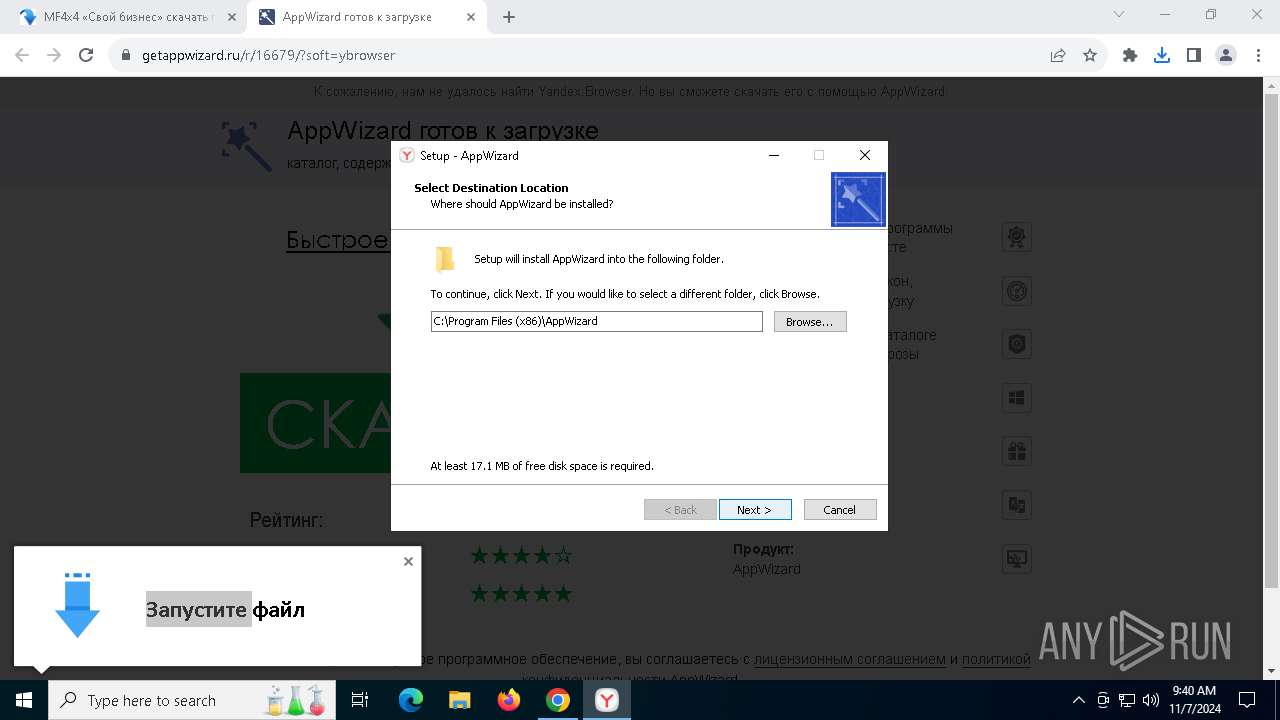Open Task View on the taskbar
Screen dimensions: 1280x720
point(361,700)
